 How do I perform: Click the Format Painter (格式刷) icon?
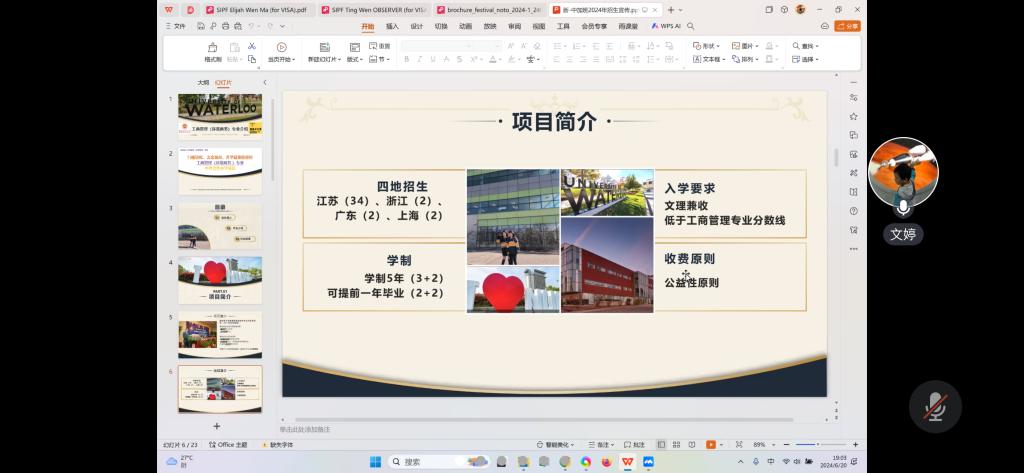click(213, 47)
